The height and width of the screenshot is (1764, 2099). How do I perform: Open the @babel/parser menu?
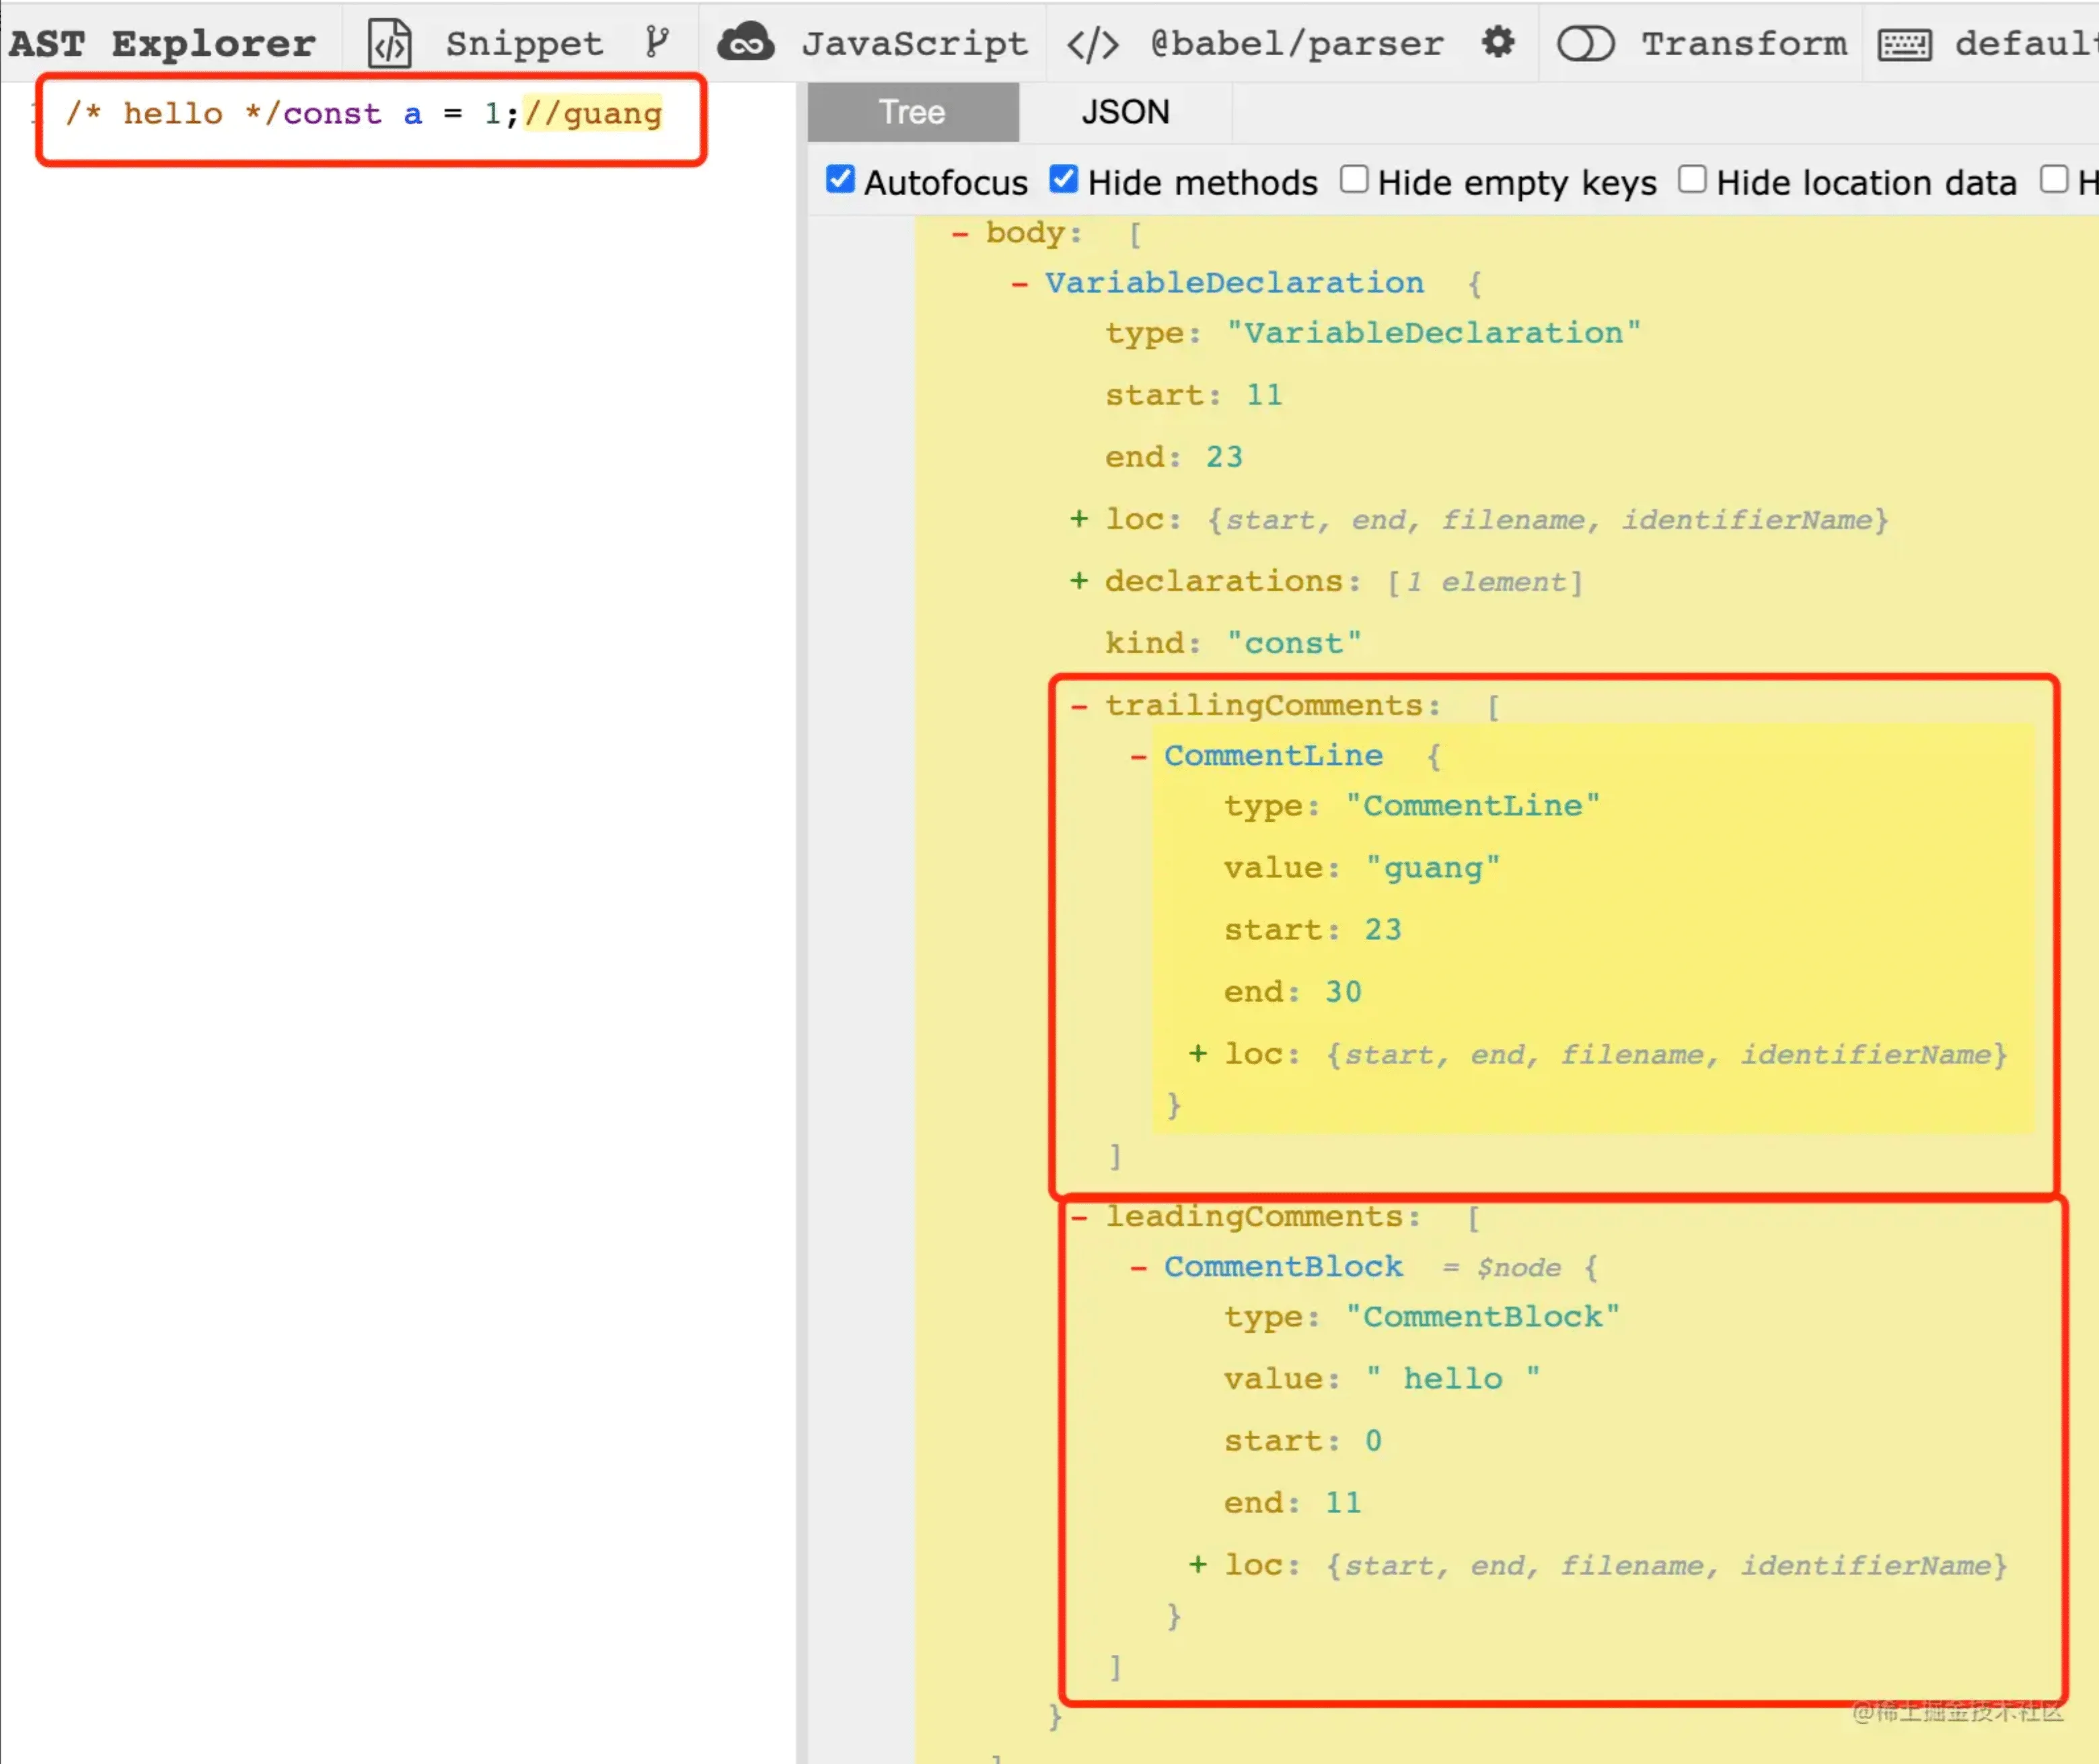click(1297, 44)
